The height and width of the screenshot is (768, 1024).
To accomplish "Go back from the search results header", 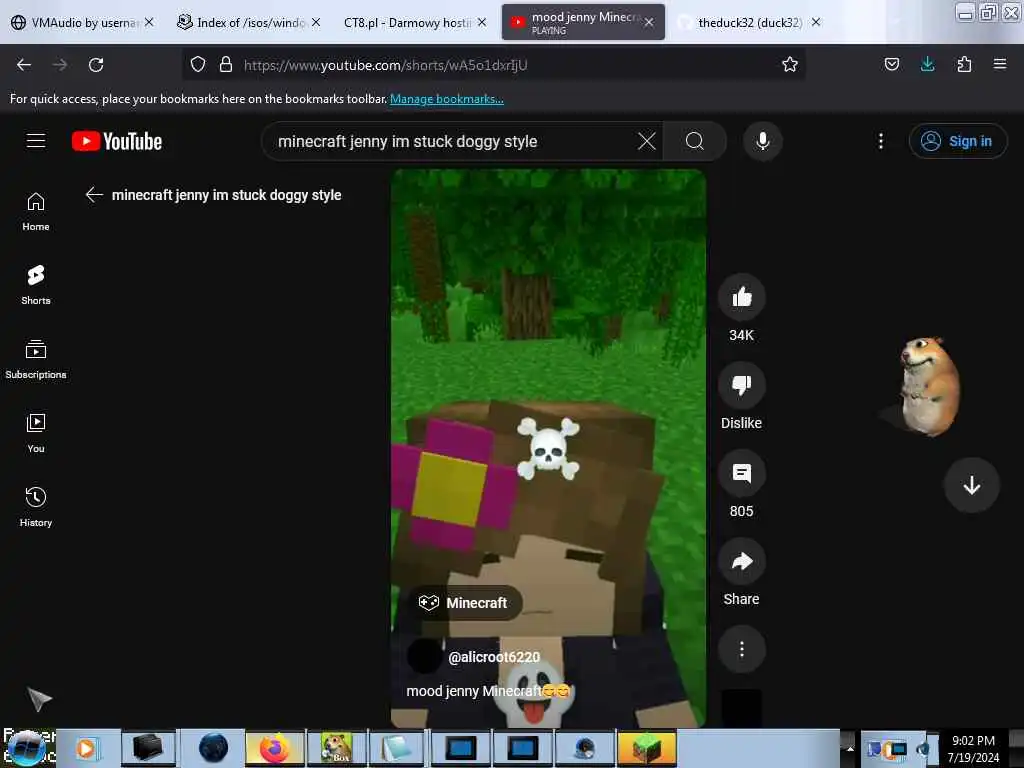I will (95, 195).
